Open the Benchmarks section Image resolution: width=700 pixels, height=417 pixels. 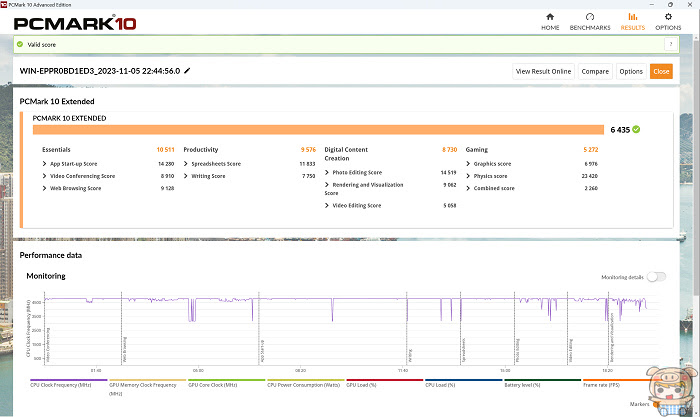[590, 21]
